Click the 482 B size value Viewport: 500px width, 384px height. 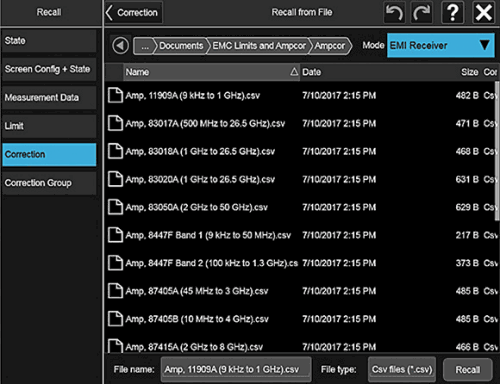point(467,96)
